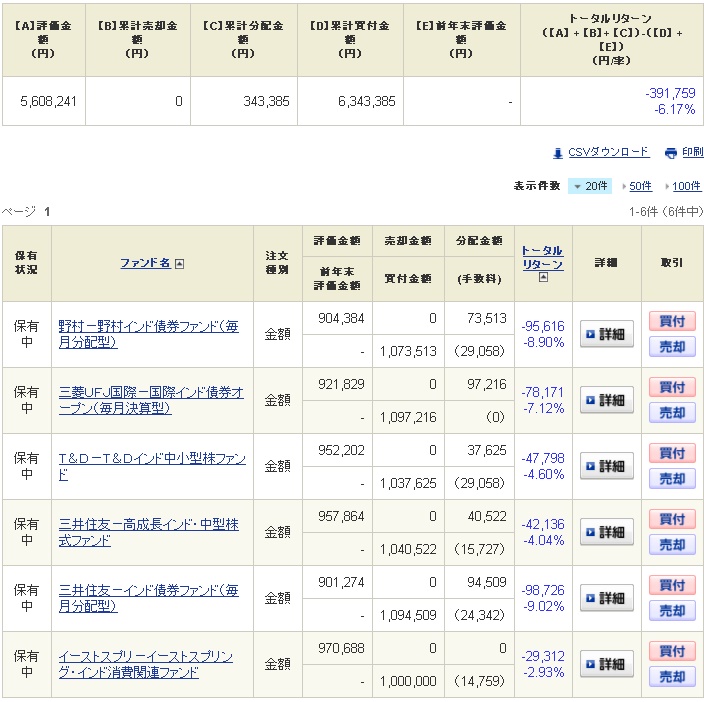
Task: Click sort icon next to ファンド名 header
Action: [179, 264]
